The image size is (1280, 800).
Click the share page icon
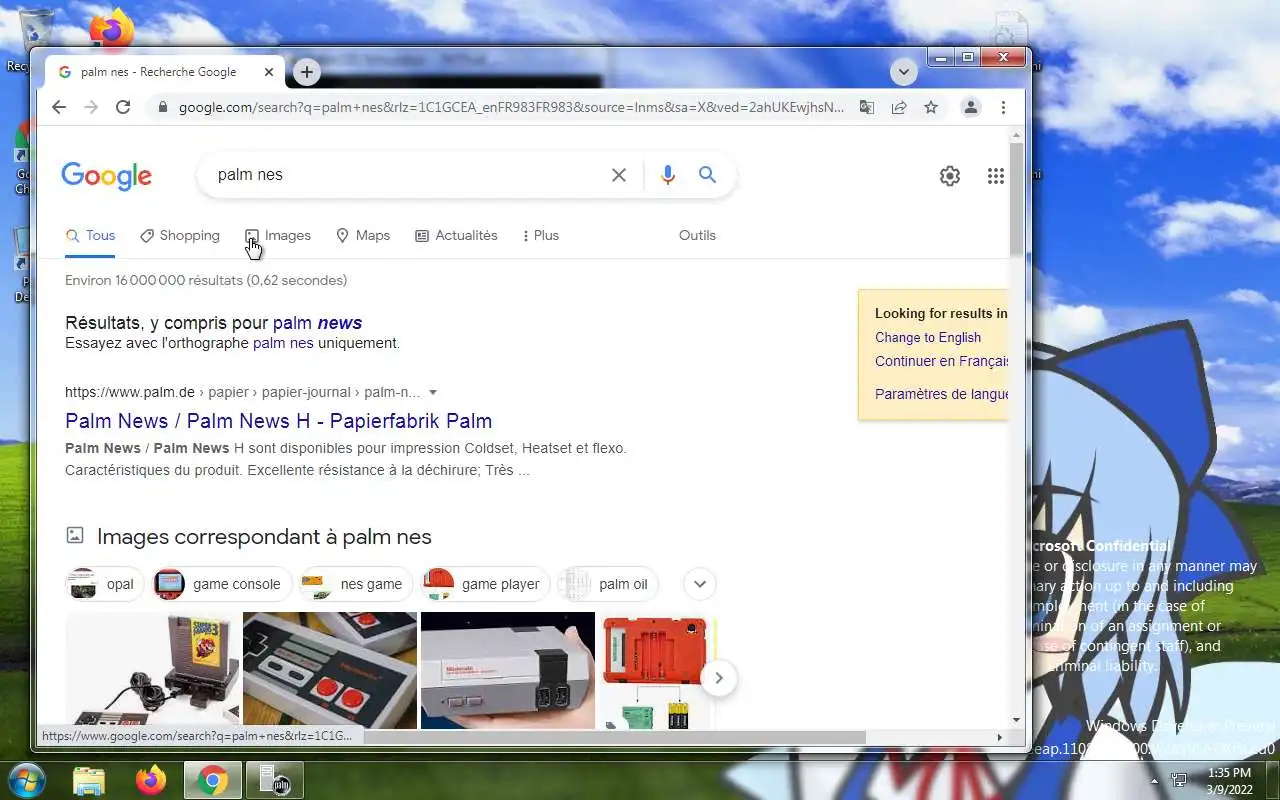tap(899, 107)
